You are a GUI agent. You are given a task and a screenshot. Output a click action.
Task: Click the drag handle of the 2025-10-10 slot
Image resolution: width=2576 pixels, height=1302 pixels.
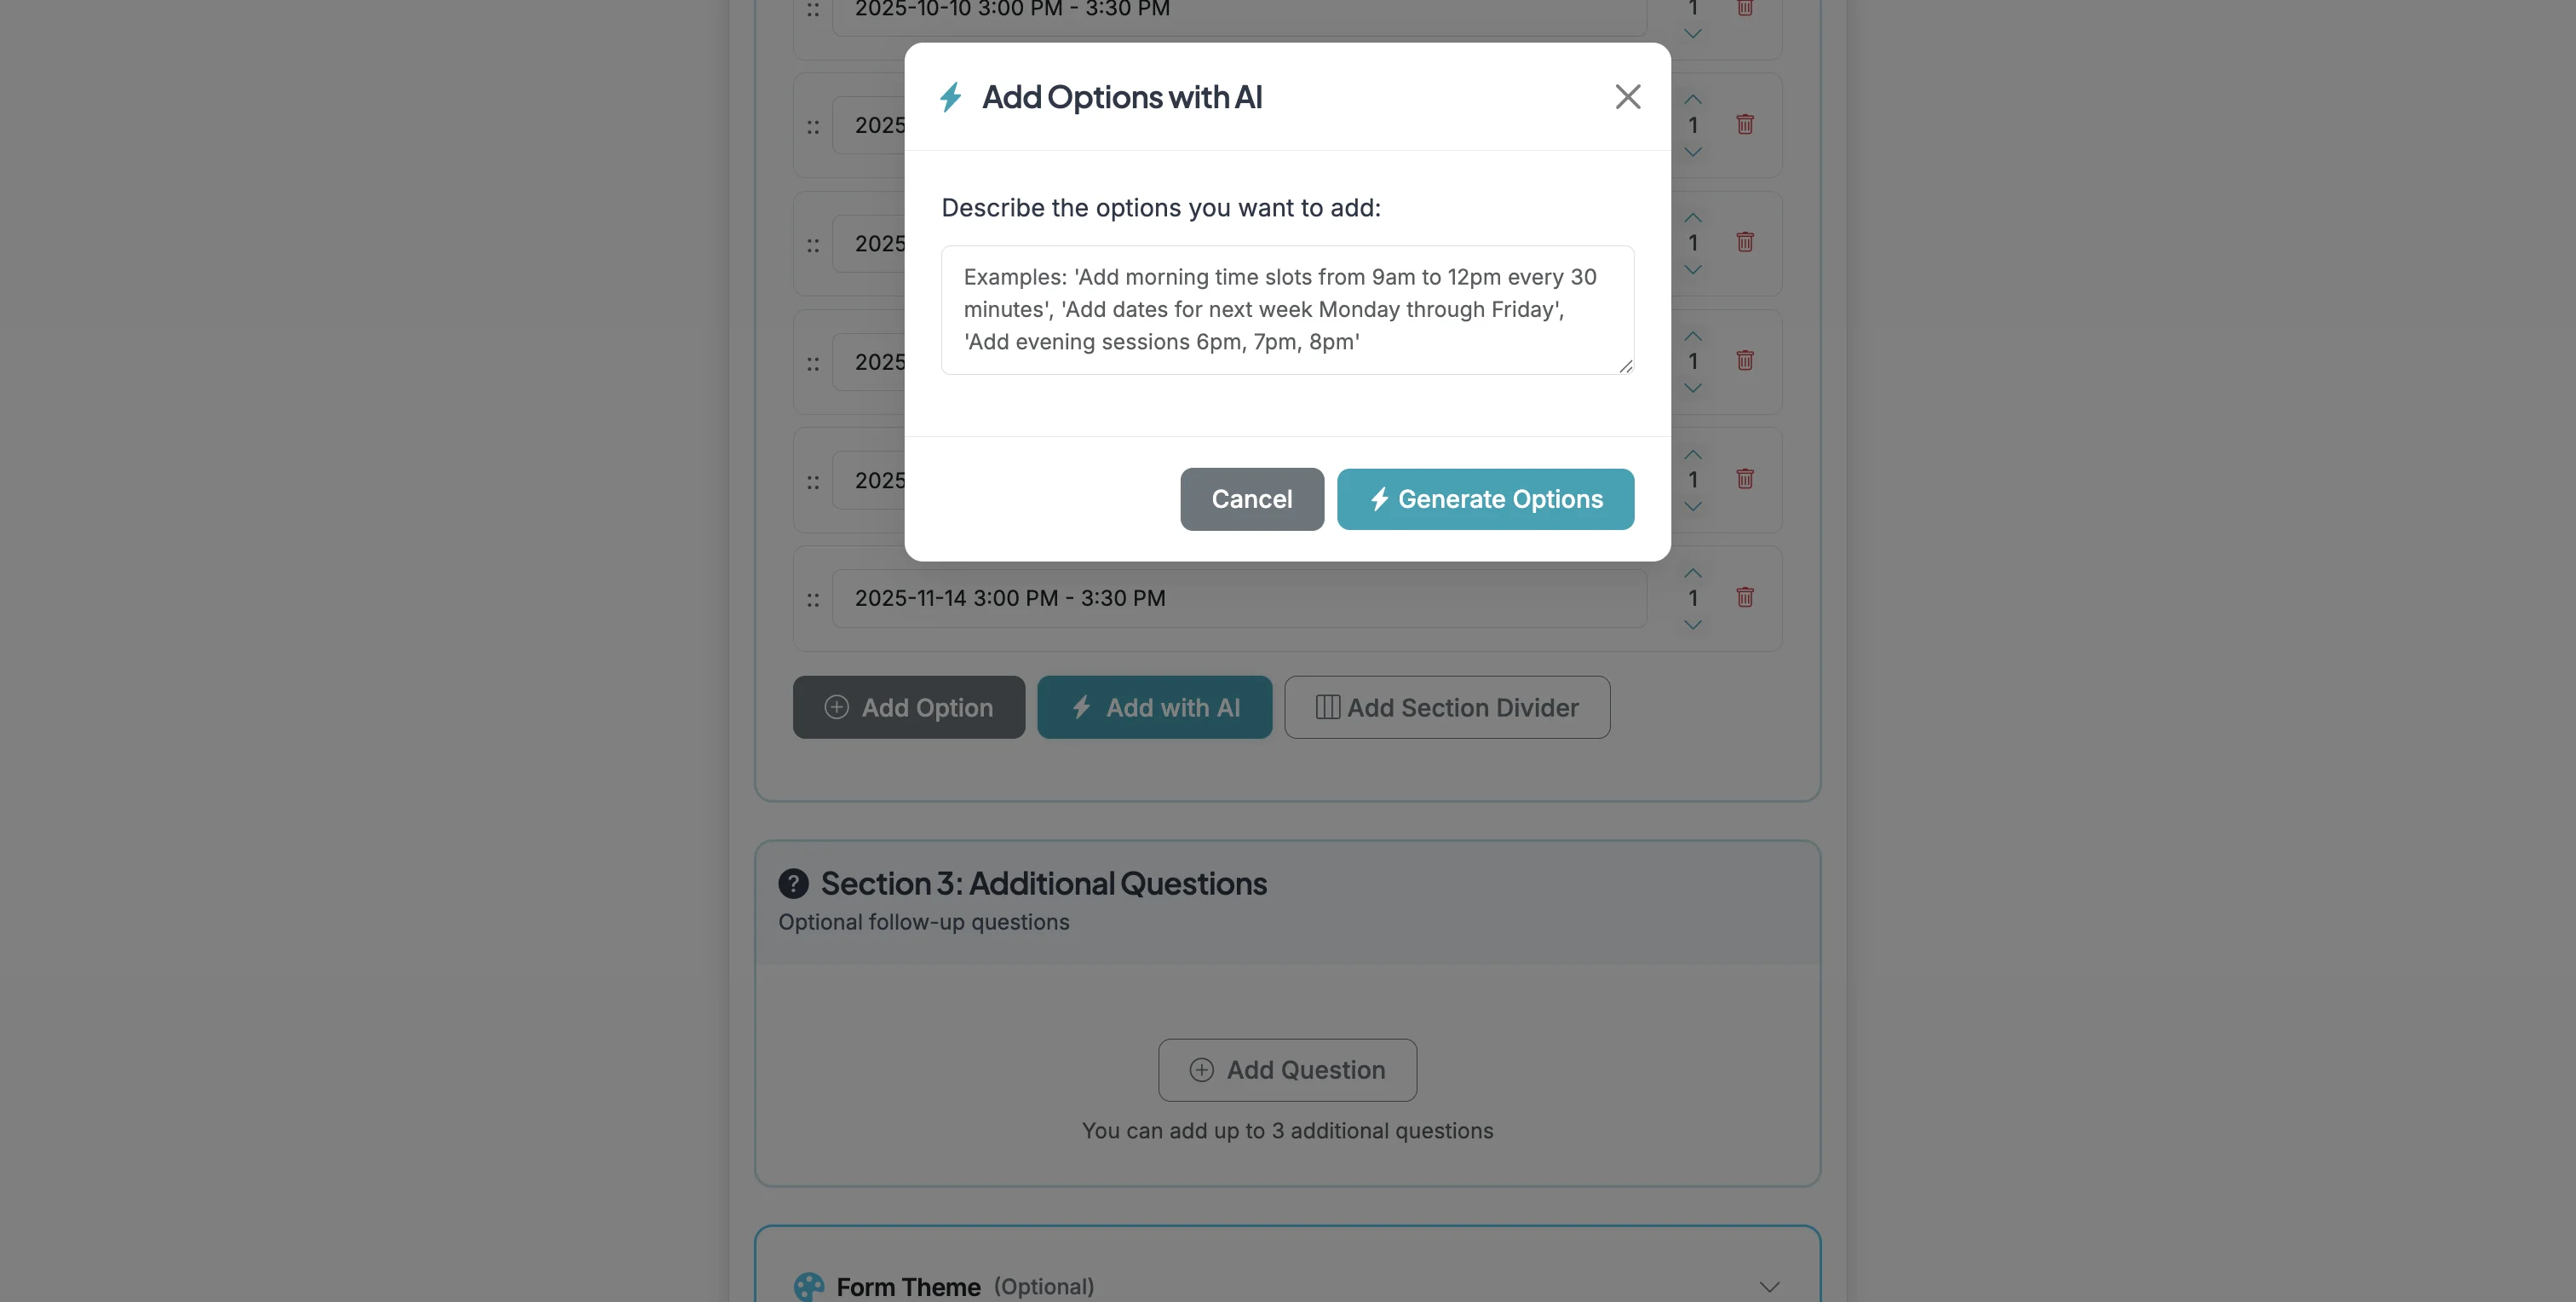[x=813, y=8]
